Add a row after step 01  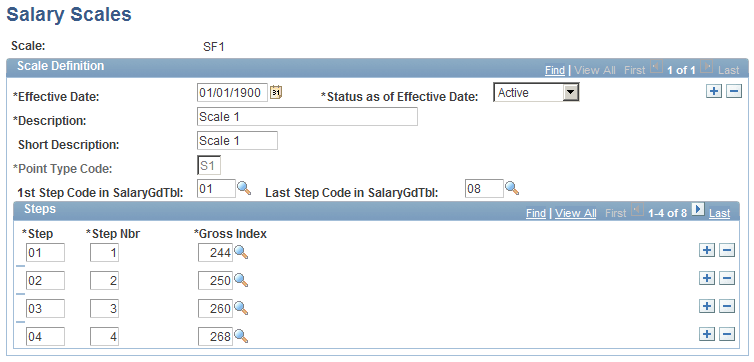[x=706, y=250]
